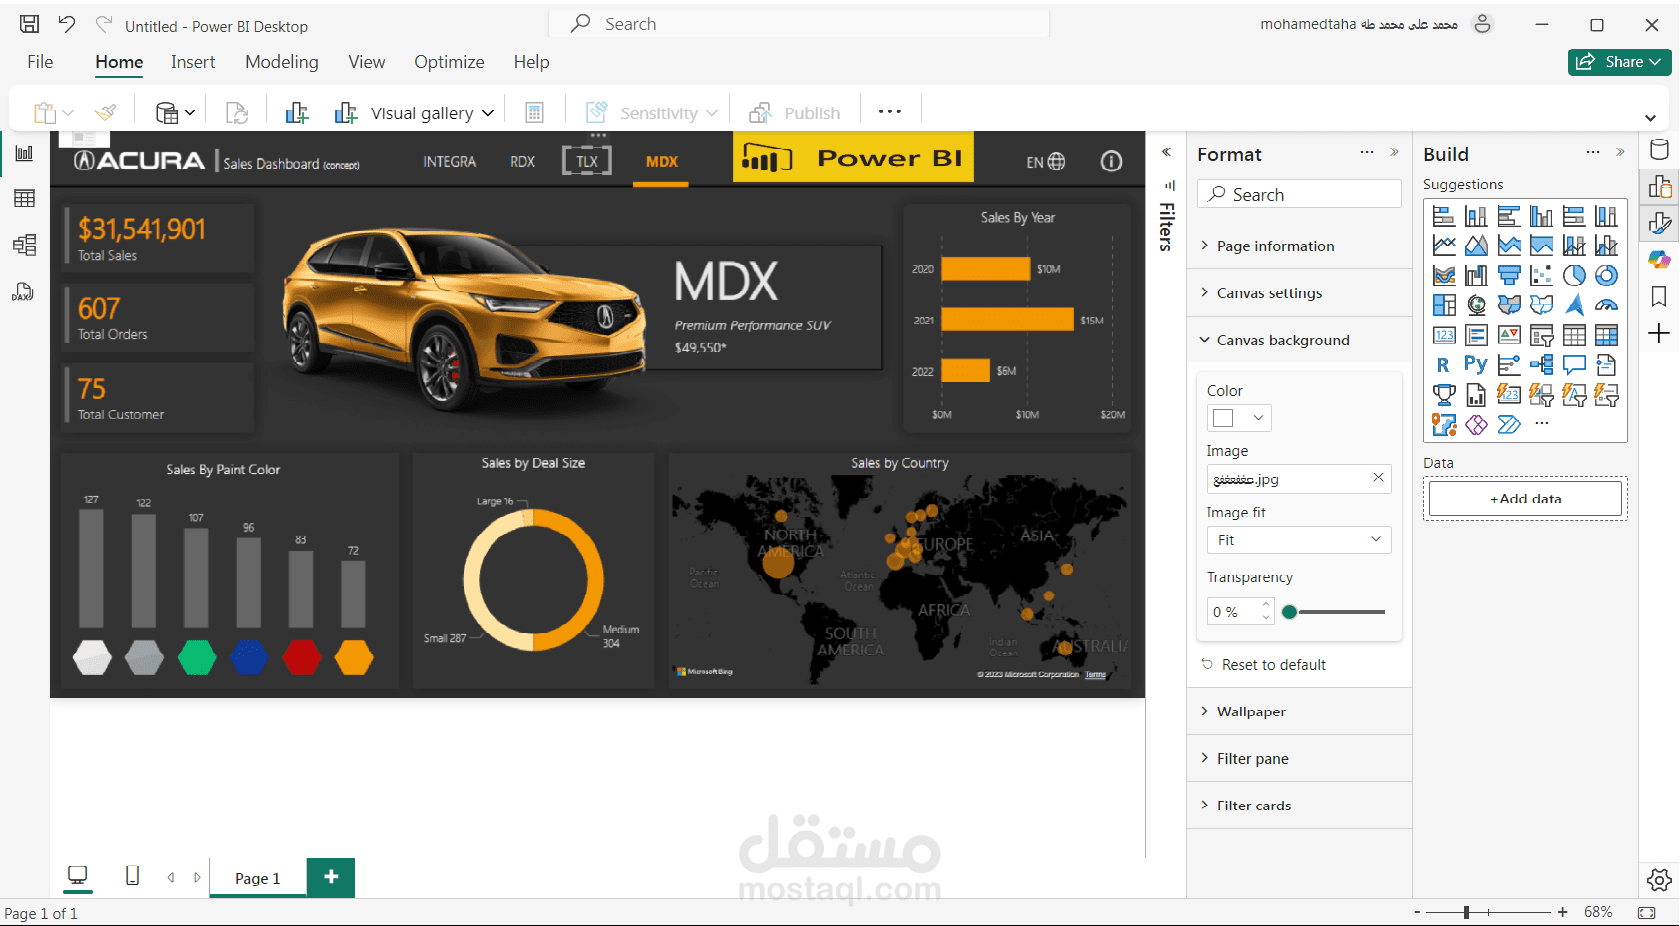Open the Data pane icon
Screen dimensions: 1680x926
pos(1659,150)
